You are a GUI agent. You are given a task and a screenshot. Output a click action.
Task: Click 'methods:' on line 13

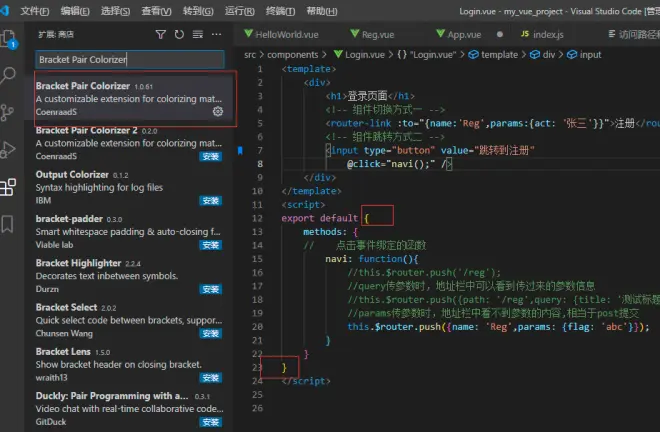click(325, 232)
